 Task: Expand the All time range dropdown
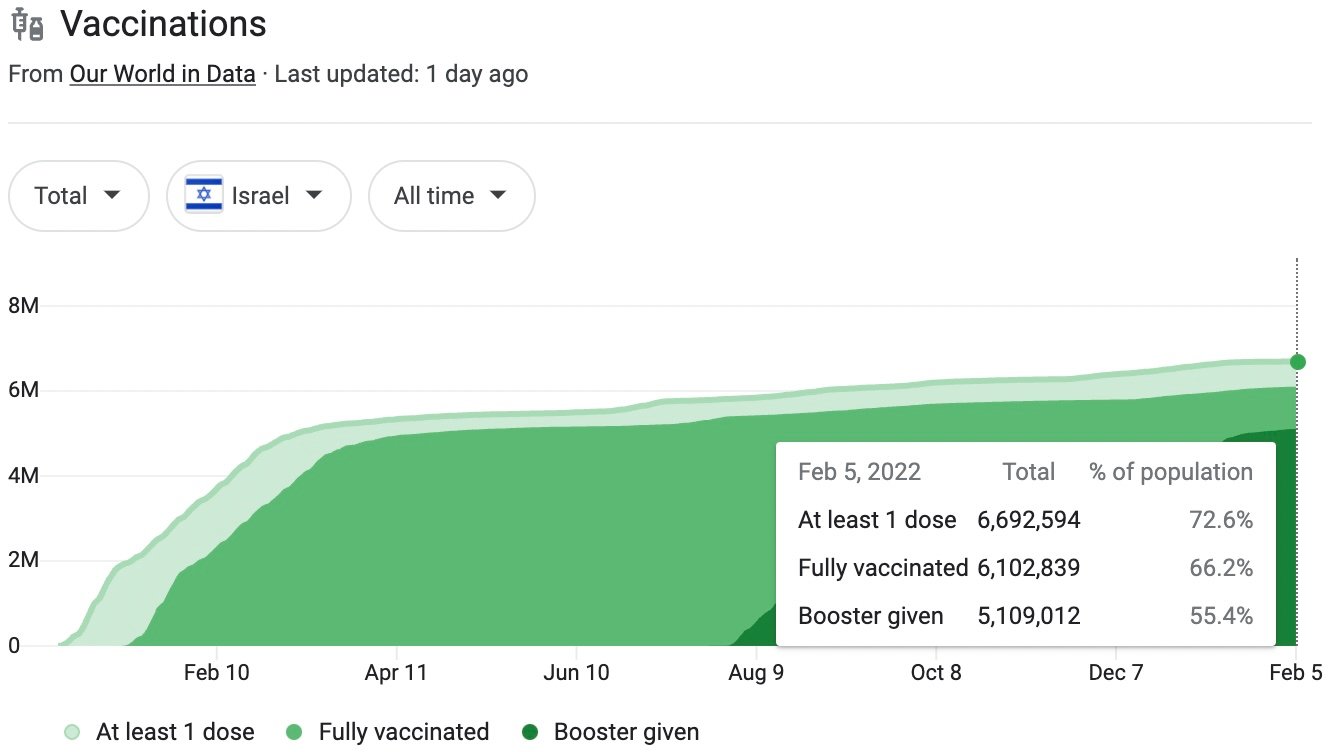coord(451,195)
